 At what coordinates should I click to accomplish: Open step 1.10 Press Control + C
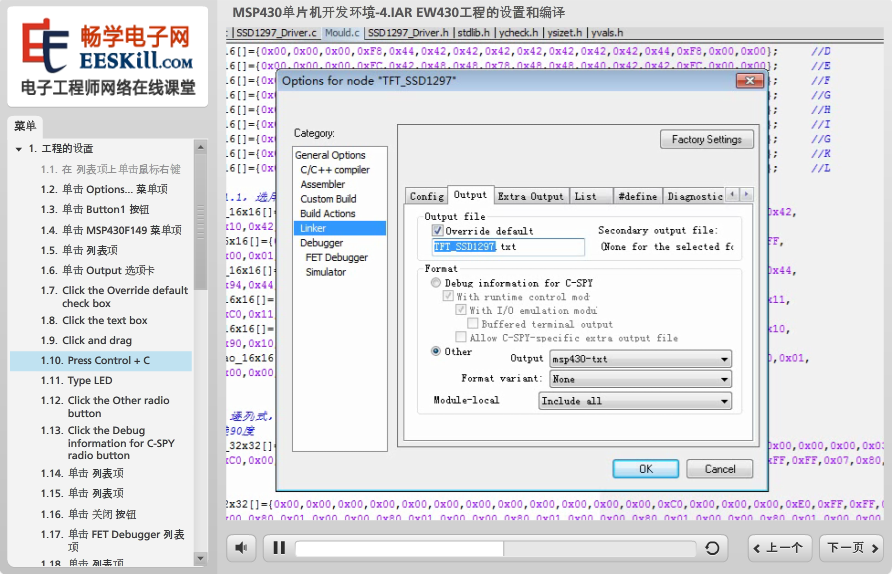pyautogui.click(x=101, y=361)
